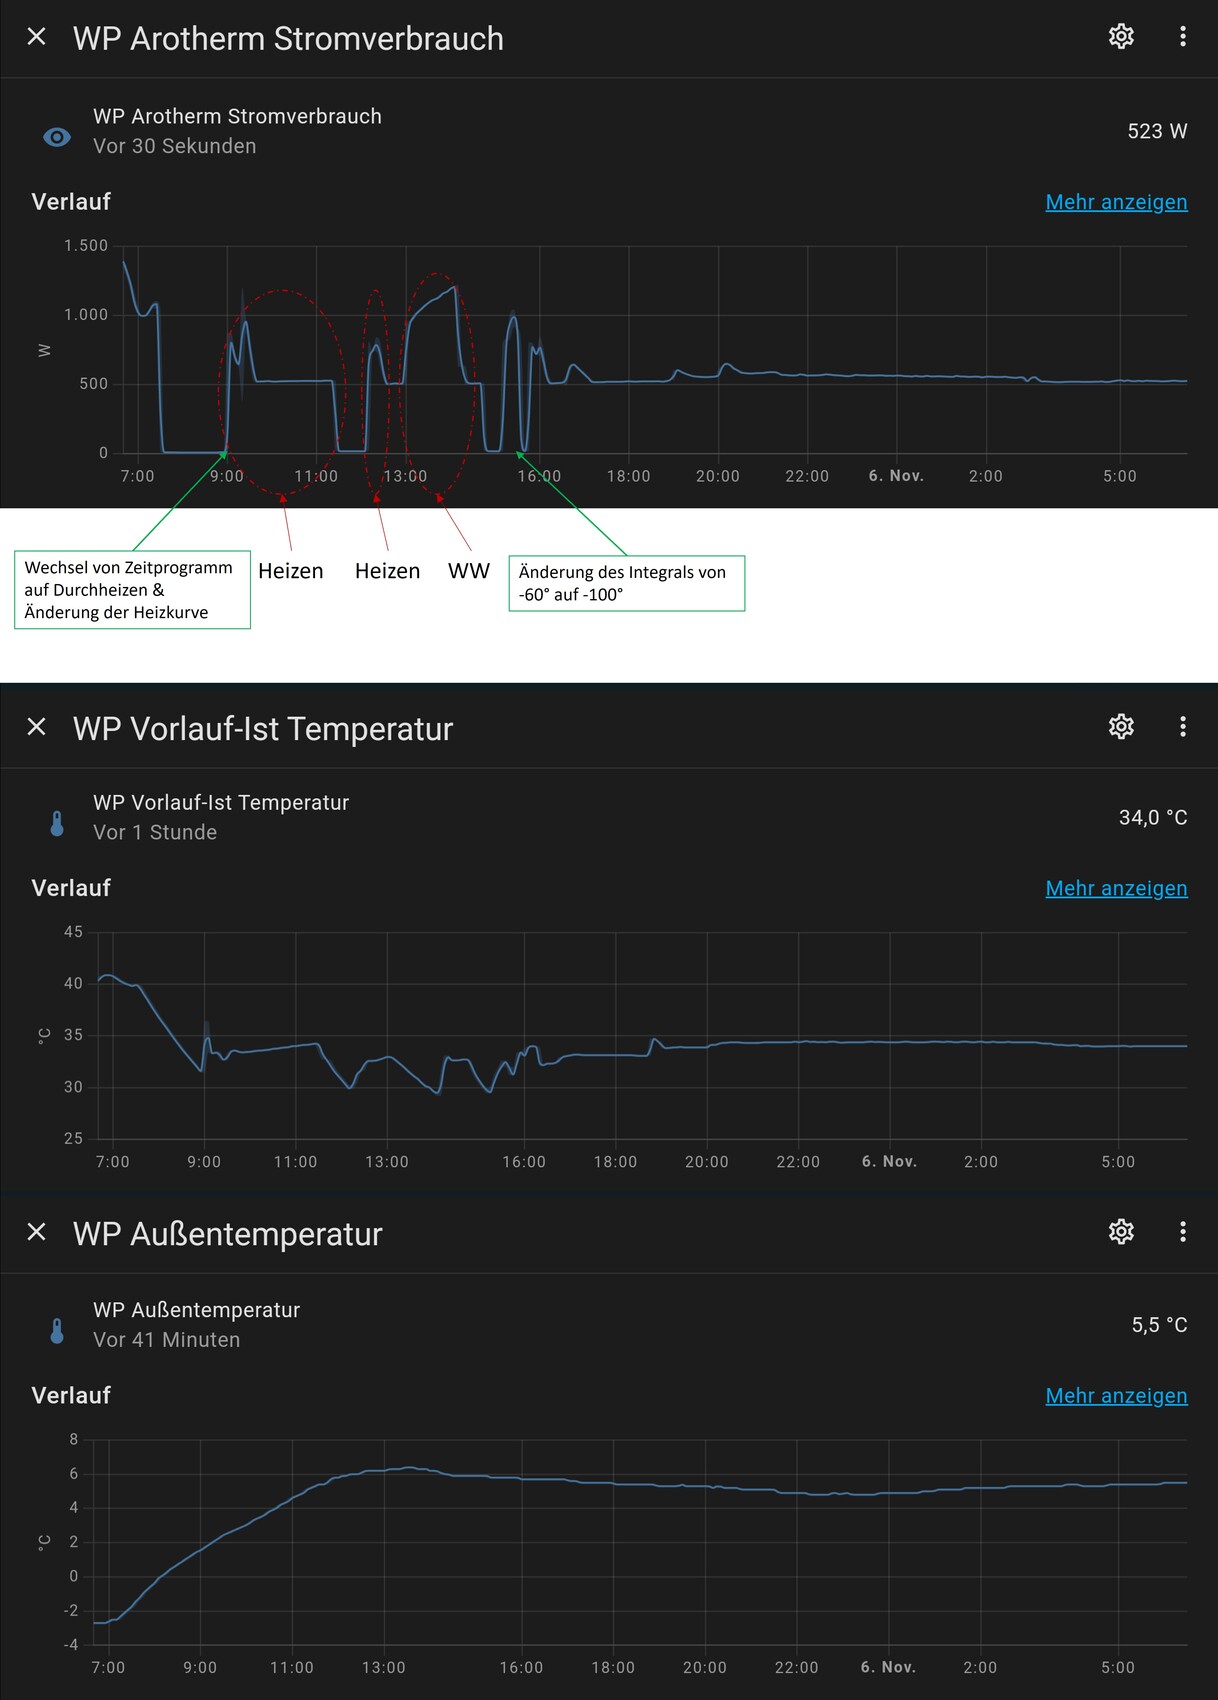Image resolution: width=1218 pixels, height=1700 pixels.
Task: Show more history for Außentemperatur chart
Action: pos(1116,1395)
